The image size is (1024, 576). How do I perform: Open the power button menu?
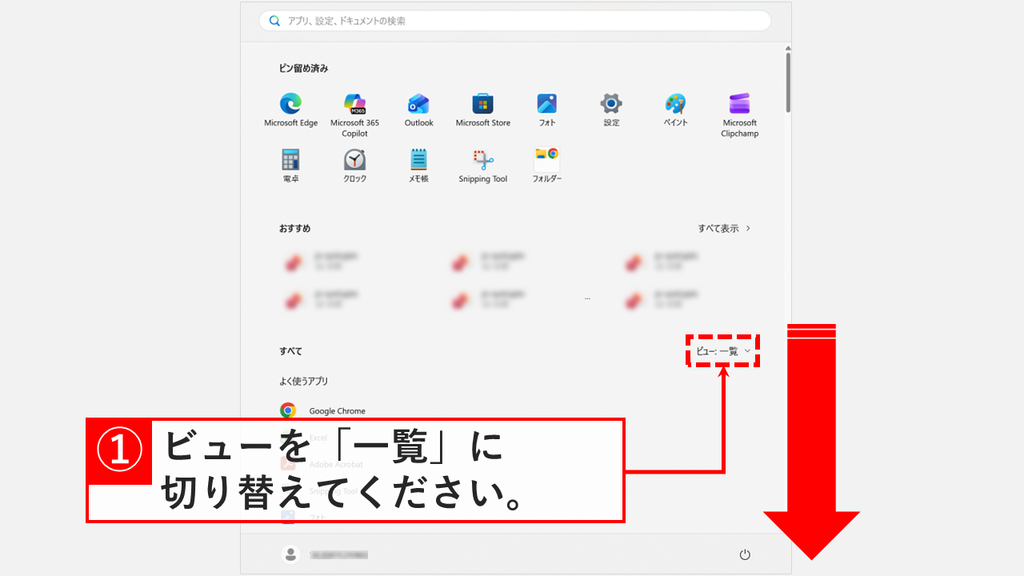coord(744,554)
